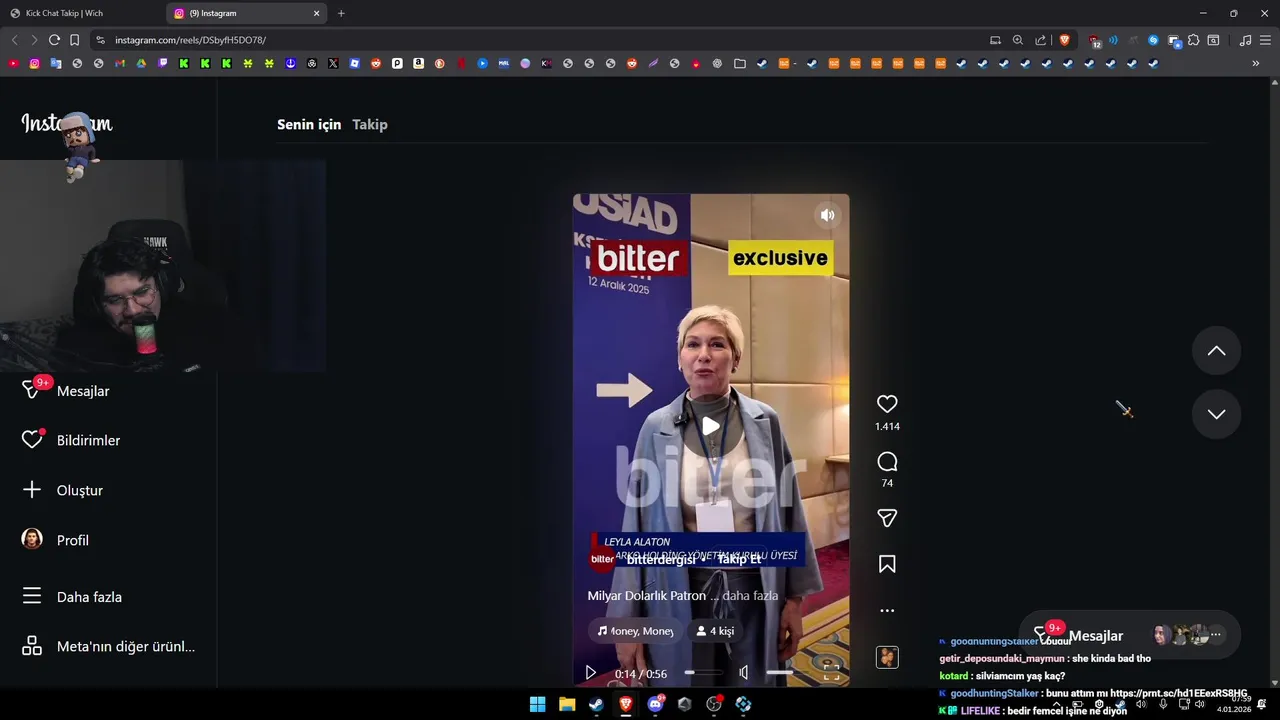This screenshot has width=1280, height=720.
Task: Open the Amazon bookmark
Action: [x=418, y=63]
